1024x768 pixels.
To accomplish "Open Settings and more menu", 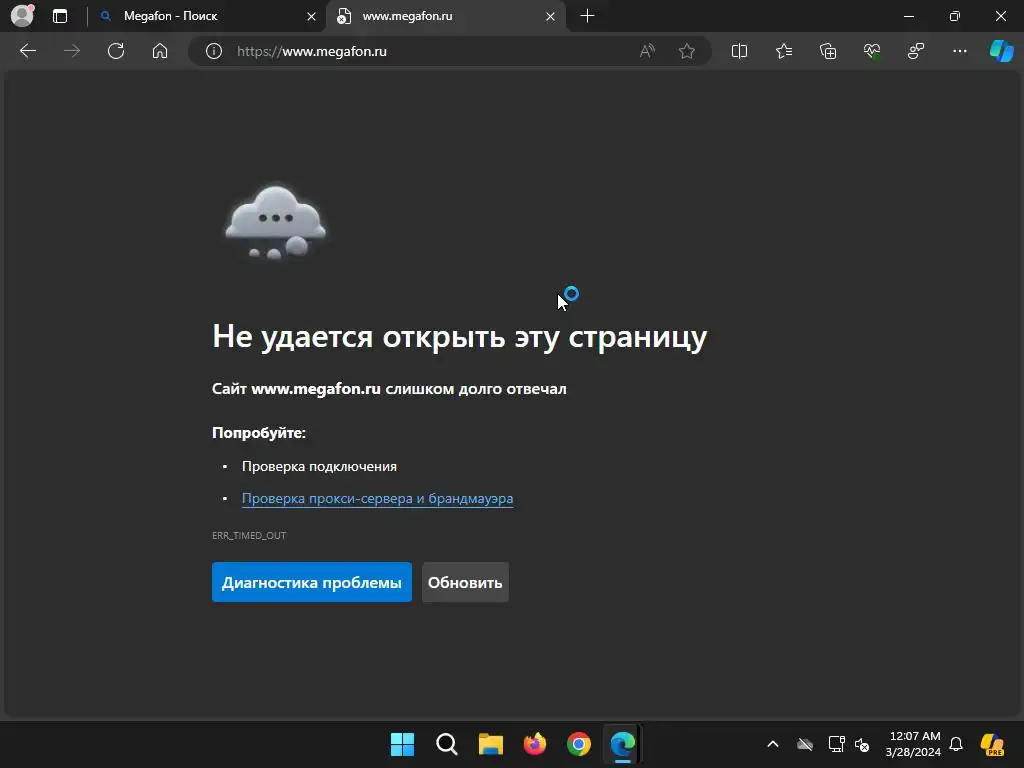I will [959, 51].
